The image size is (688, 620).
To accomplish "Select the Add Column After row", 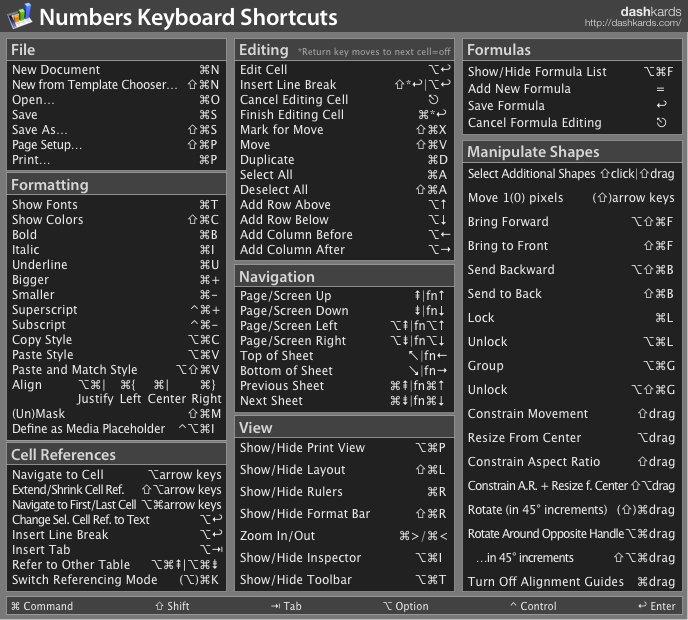I will (x=344, y=250).
